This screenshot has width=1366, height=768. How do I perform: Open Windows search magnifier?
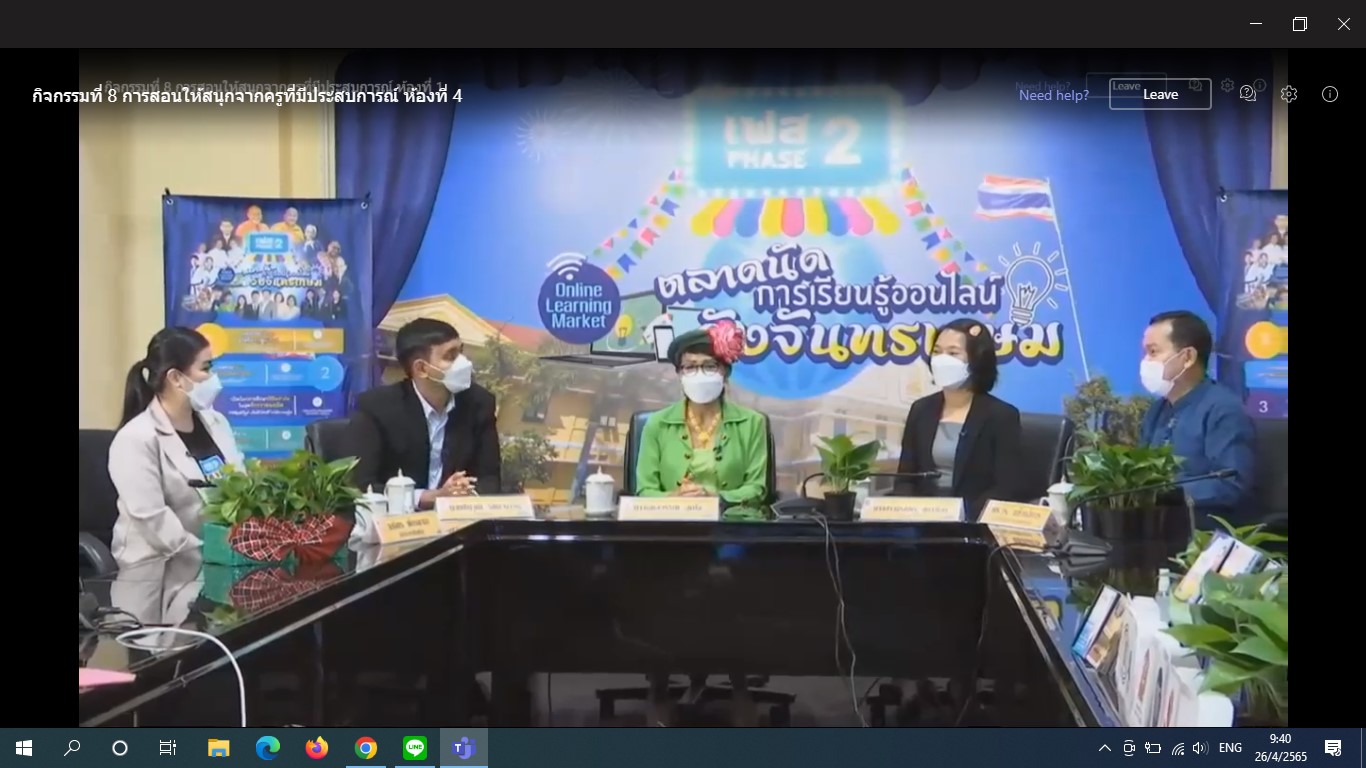tap(72, 748)
